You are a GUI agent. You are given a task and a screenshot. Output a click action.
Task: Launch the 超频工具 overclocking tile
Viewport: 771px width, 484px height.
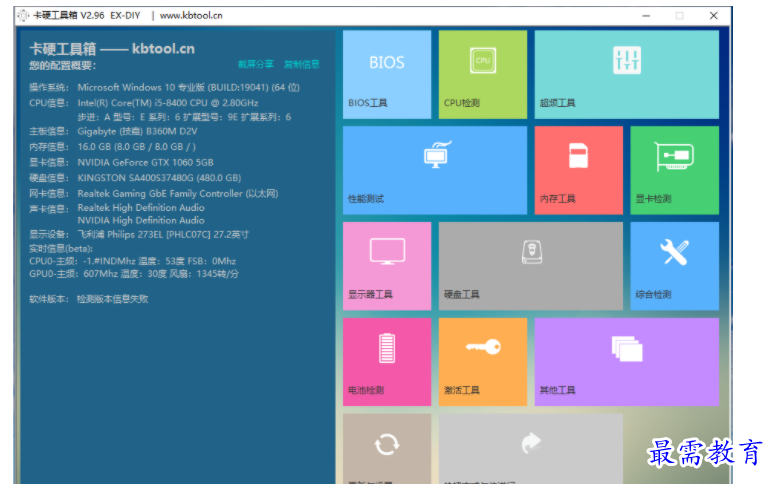click(x=626, y=74)
